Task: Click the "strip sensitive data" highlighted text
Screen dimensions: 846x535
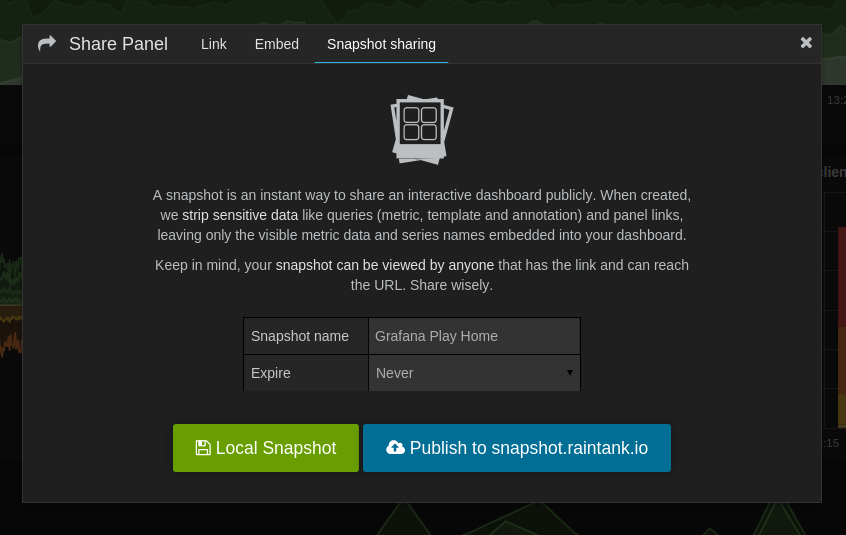Action: point(240,215)
